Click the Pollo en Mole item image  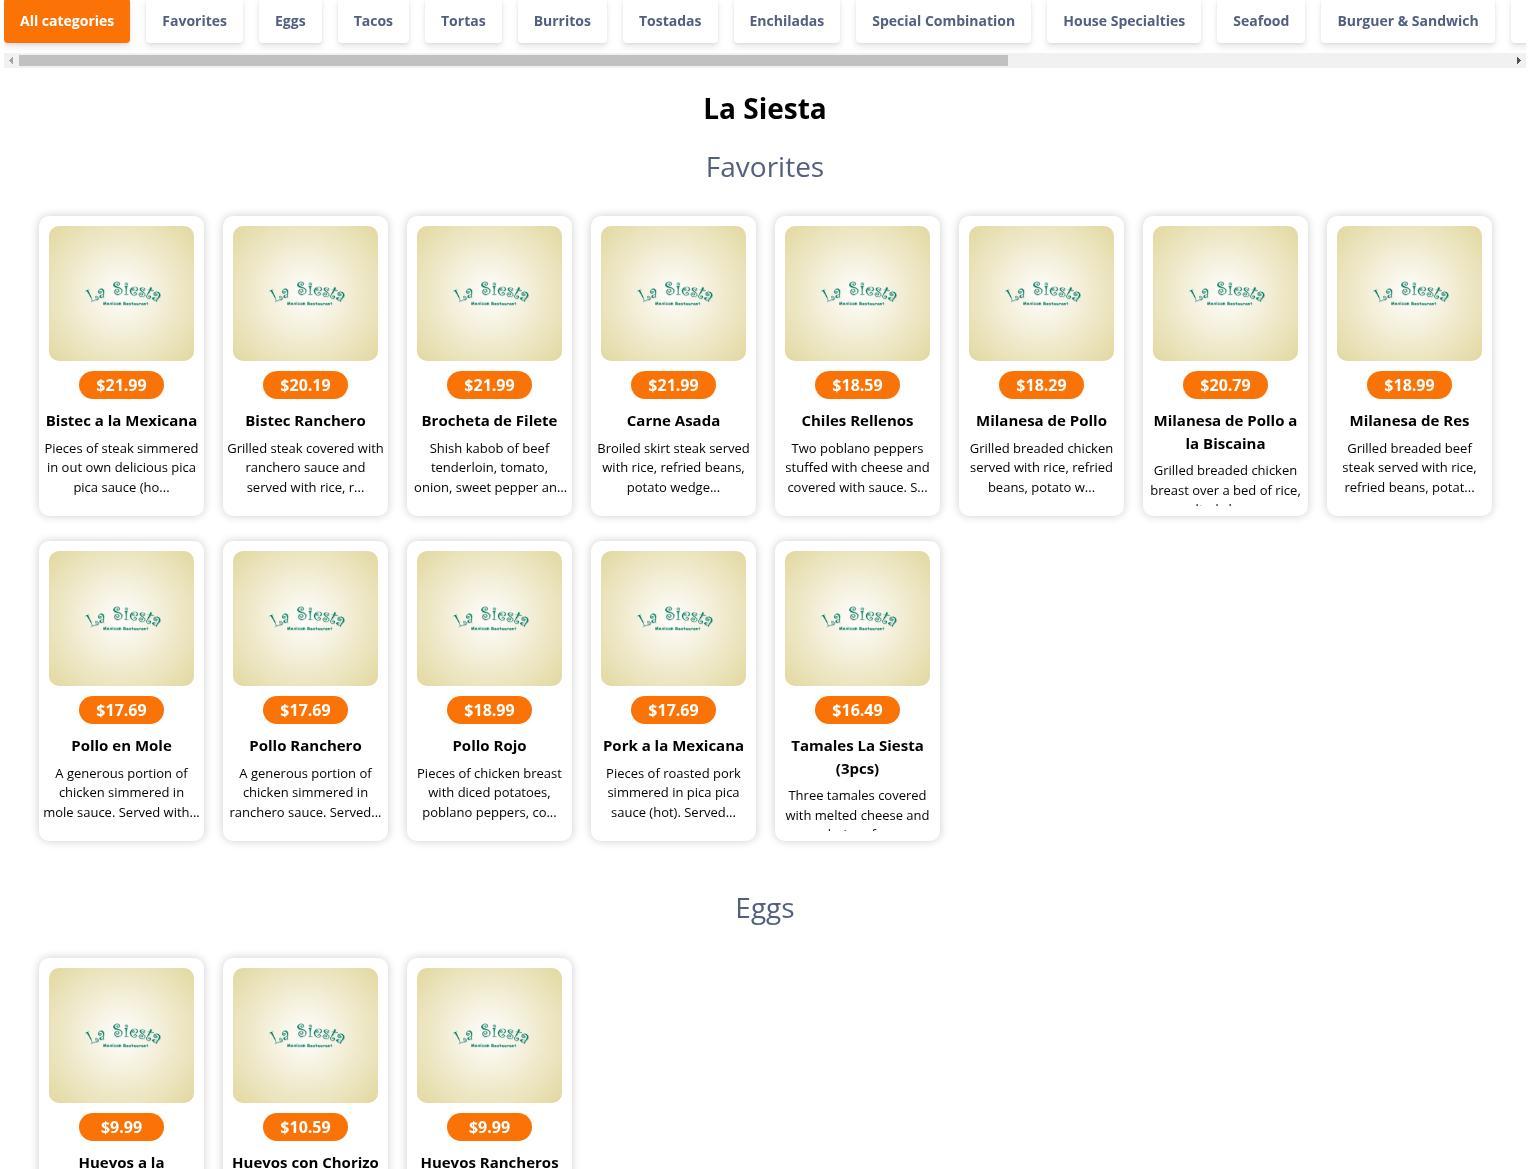point(121,618)
